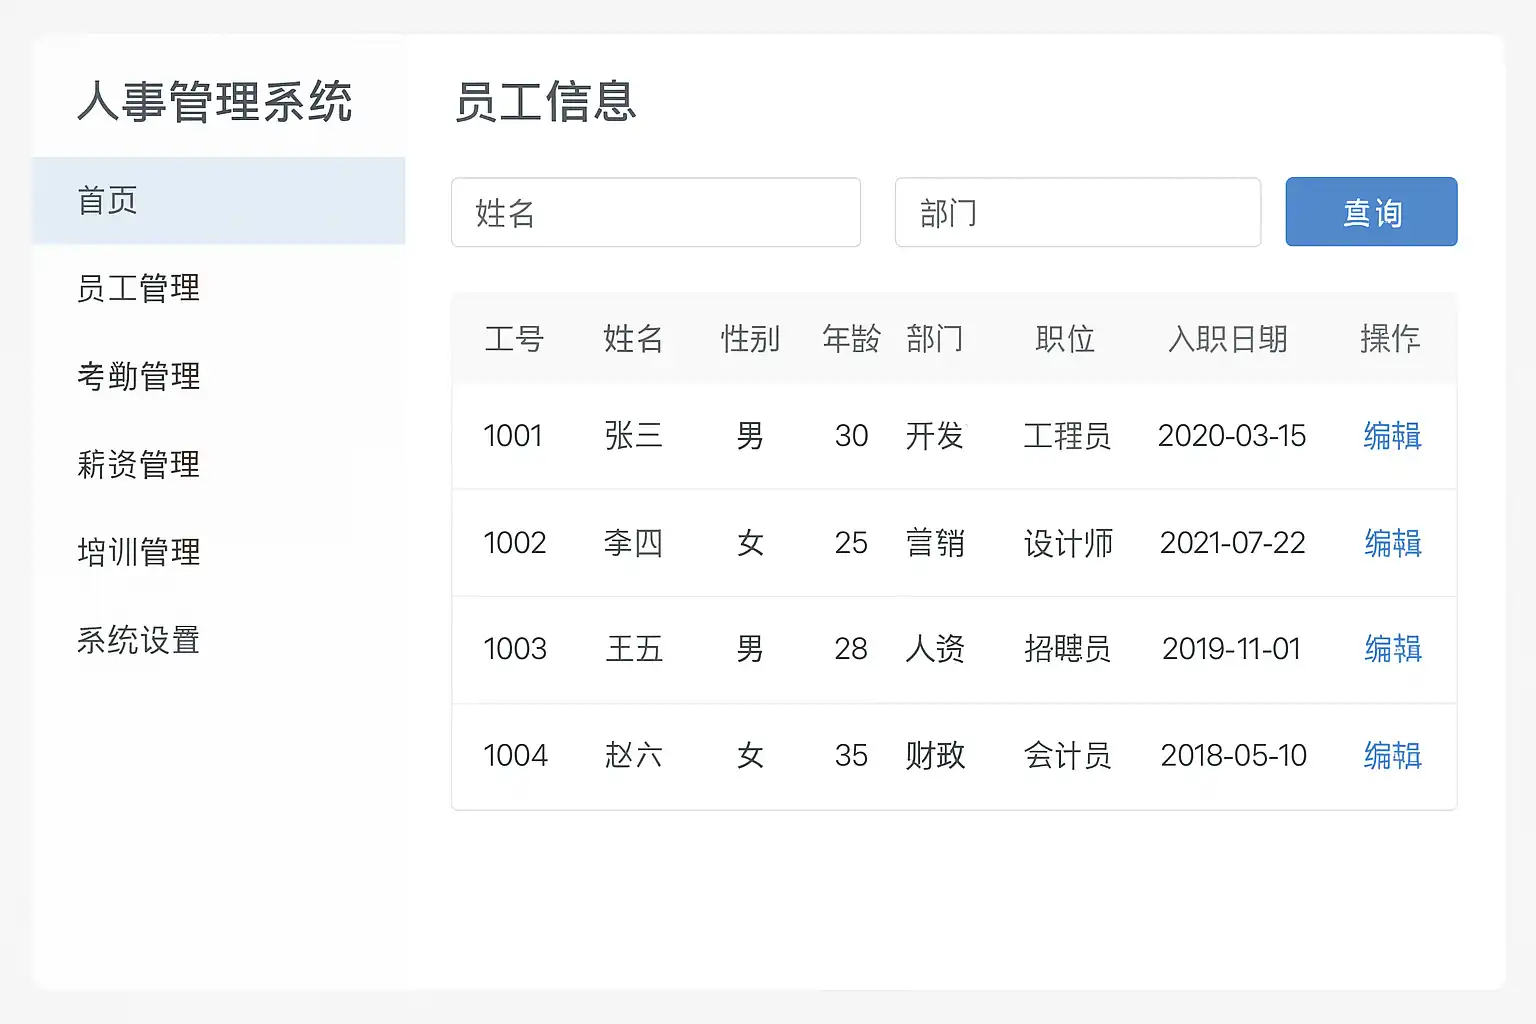Click the name 张三 in the table
Screen dimensions: 1536x1024
click(633, 436)
